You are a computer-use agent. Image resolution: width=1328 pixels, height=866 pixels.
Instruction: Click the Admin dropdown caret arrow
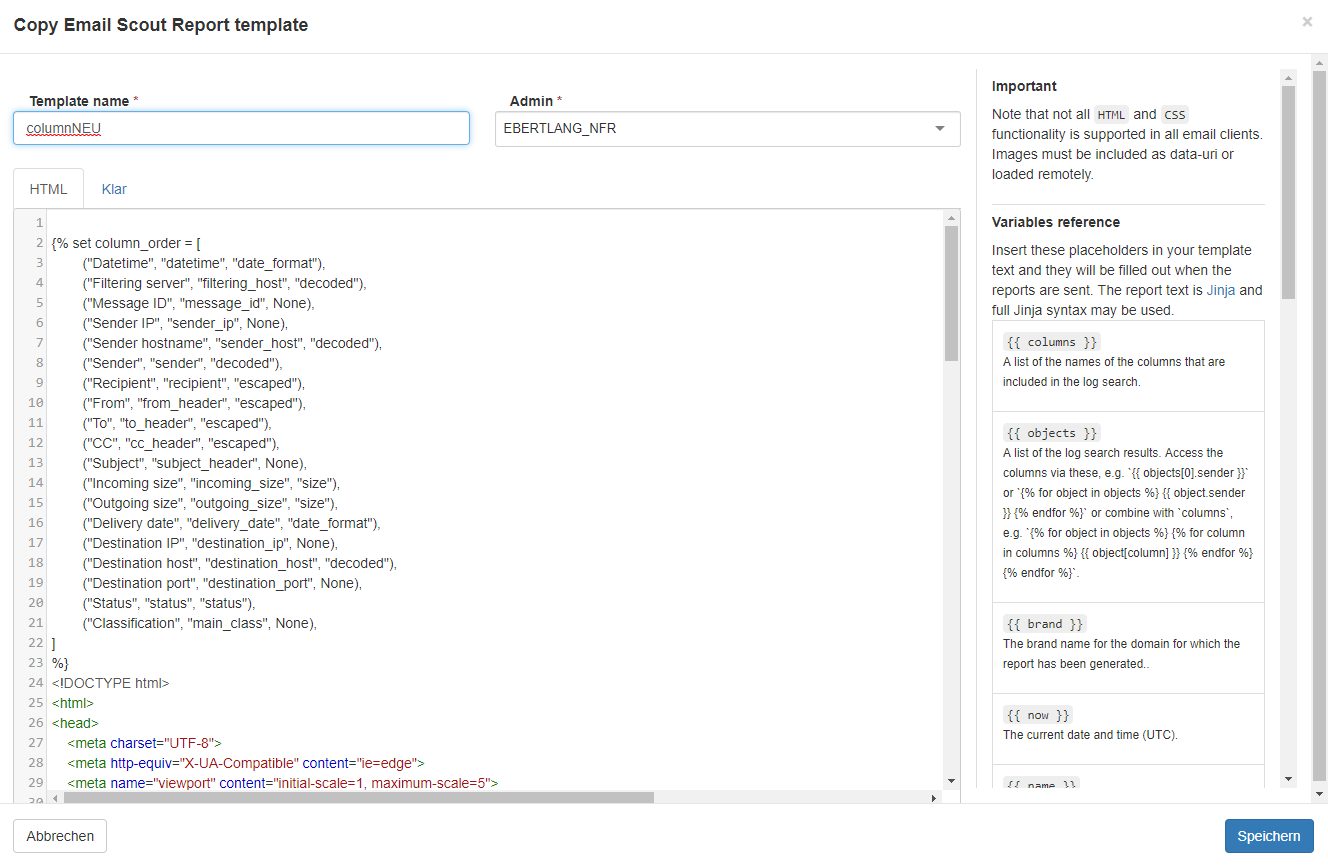(939, 129)
